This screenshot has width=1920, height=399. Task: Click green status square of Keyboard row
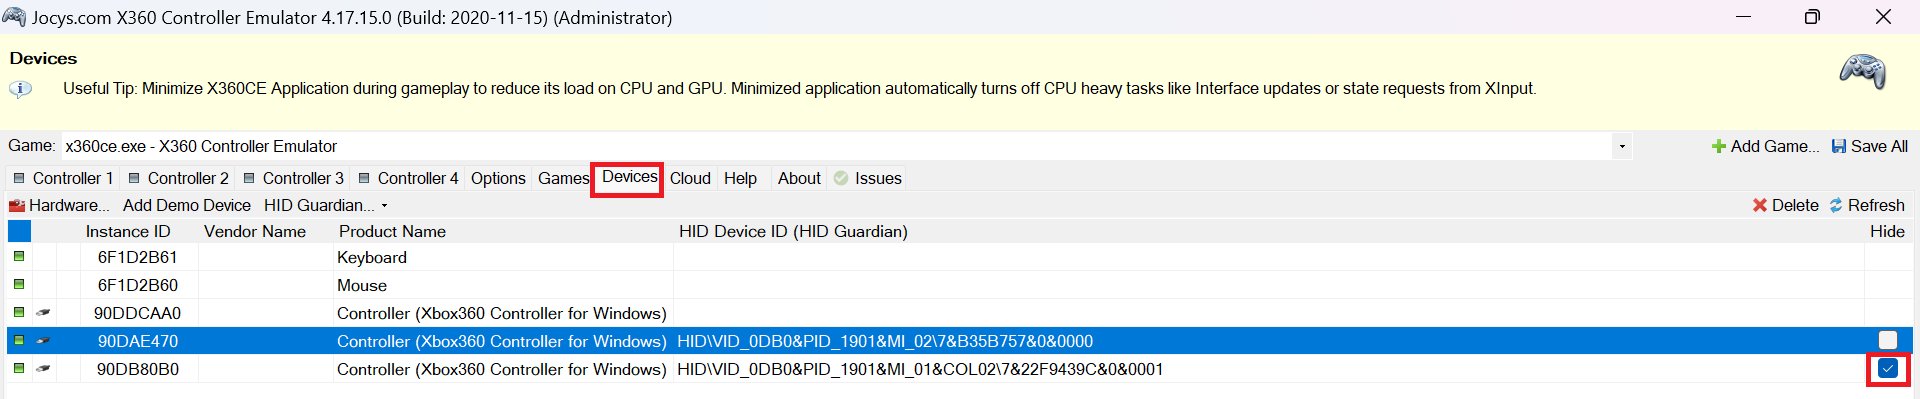pyautogui.click(x=19, y=257)
